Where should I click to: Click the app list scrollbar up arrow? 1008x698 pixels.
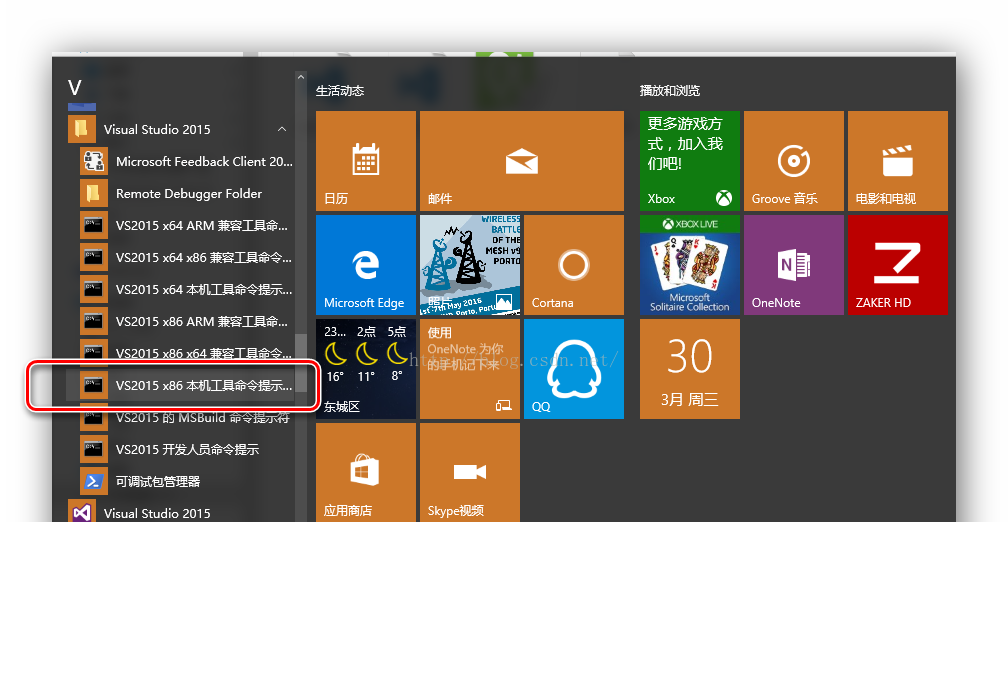coord(301,77)
